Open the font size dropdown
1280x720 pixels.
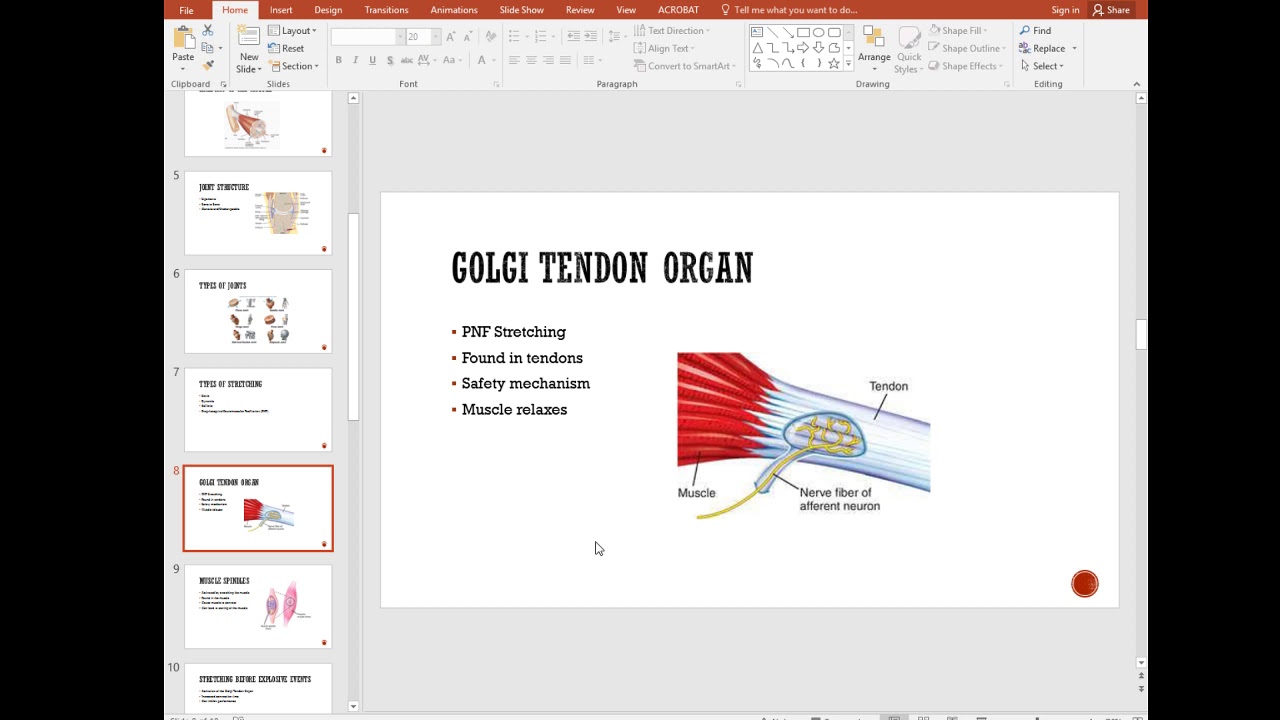[x=435, y=37]
